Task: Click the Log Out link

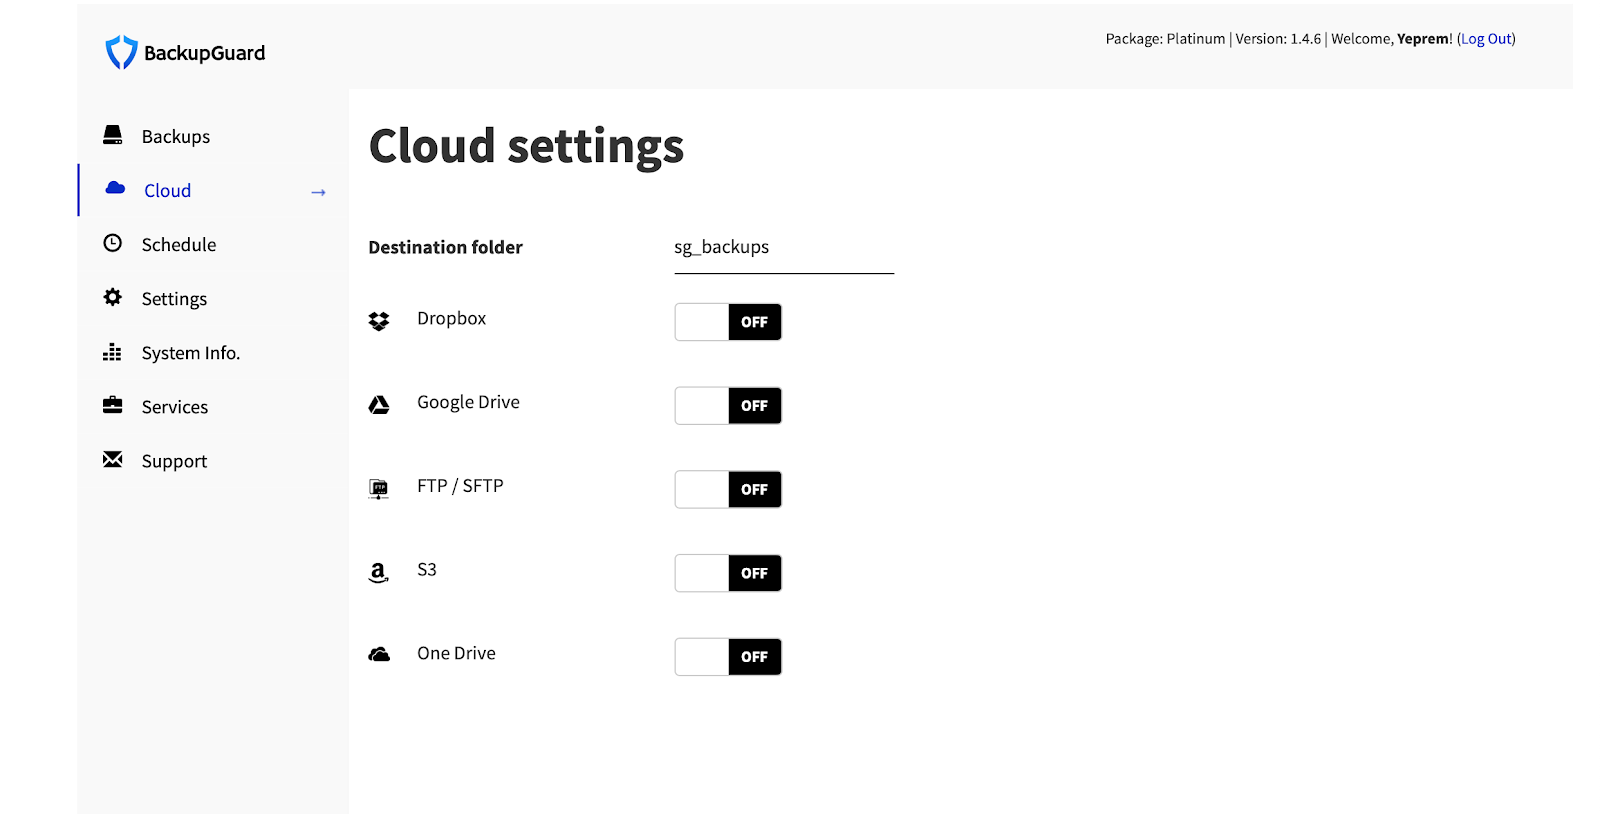Action: click(x=1486, y=39)
